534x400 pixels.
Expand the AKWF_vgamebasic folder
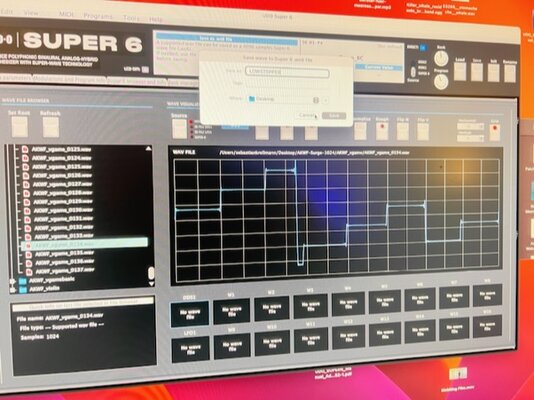13,281
